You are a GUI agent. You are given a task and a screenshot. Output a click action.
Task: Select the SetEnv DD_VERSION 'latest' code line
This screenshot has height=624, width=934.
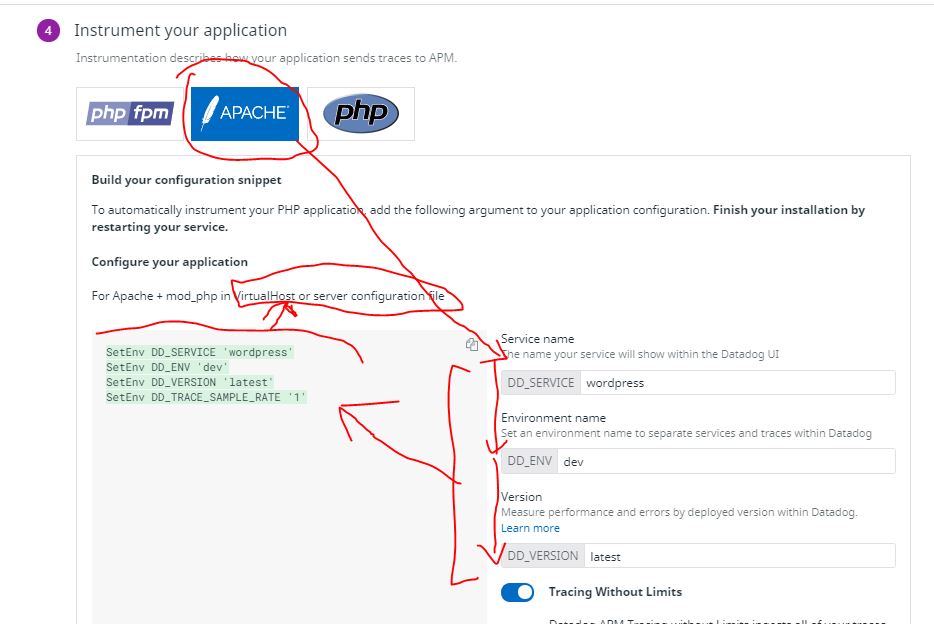click(189, 382)
